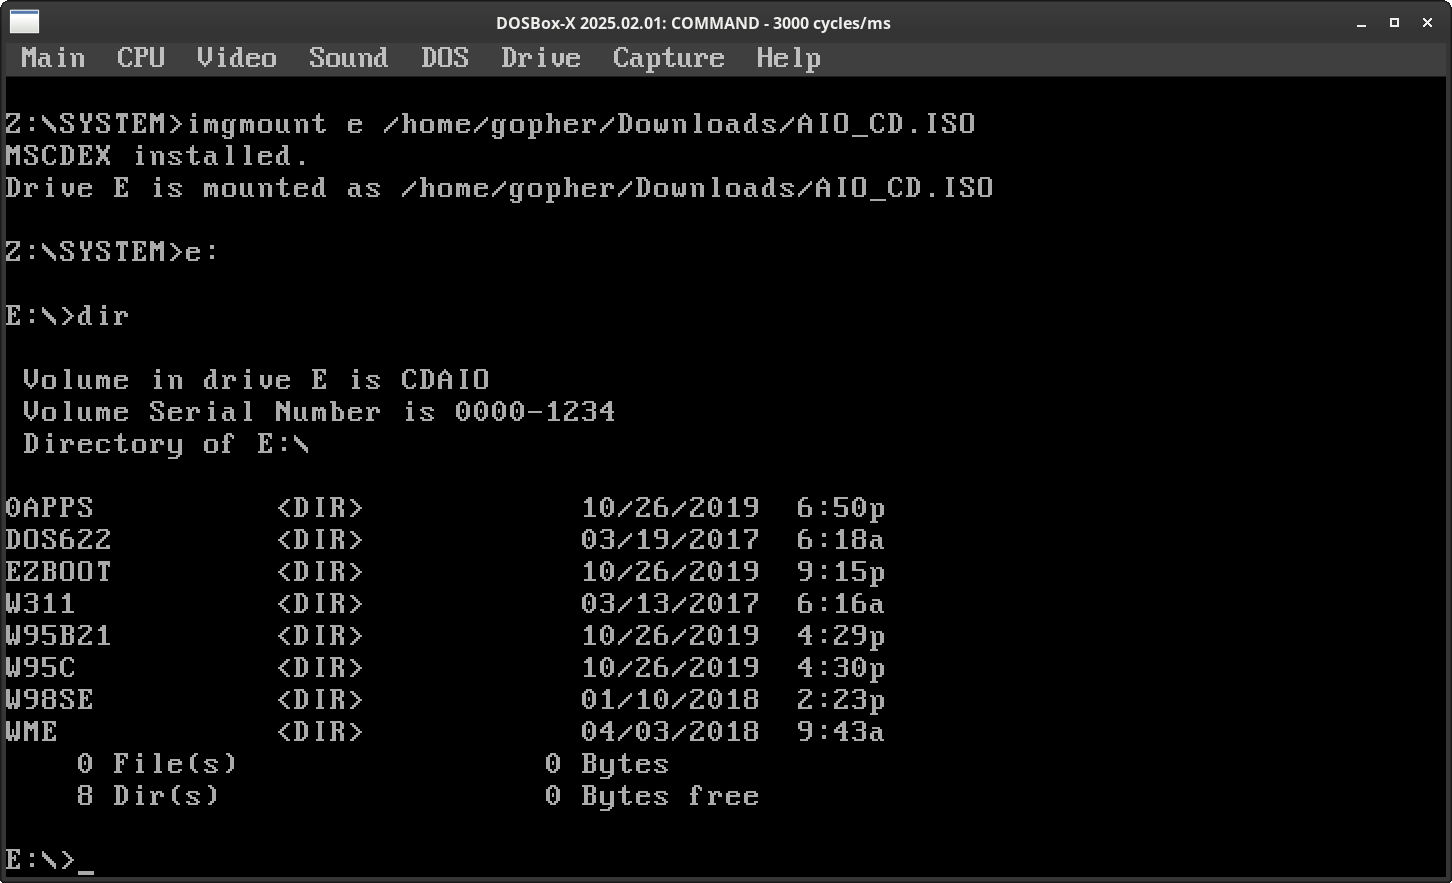1452x883 pixels.
Task: Open the Main menu
Action: coord(53,58)
